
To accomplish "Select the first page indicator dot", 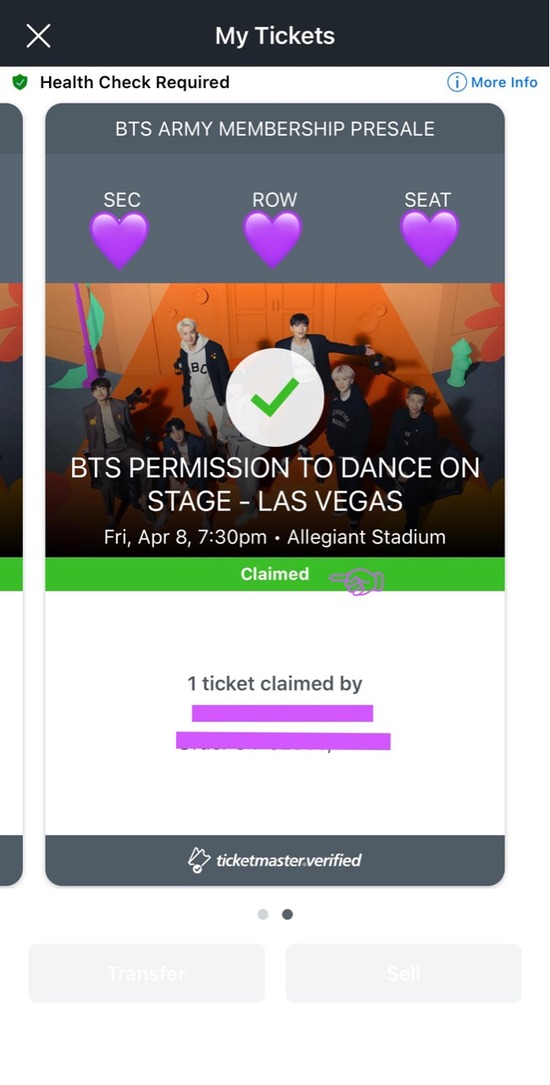I will point(263,914).
